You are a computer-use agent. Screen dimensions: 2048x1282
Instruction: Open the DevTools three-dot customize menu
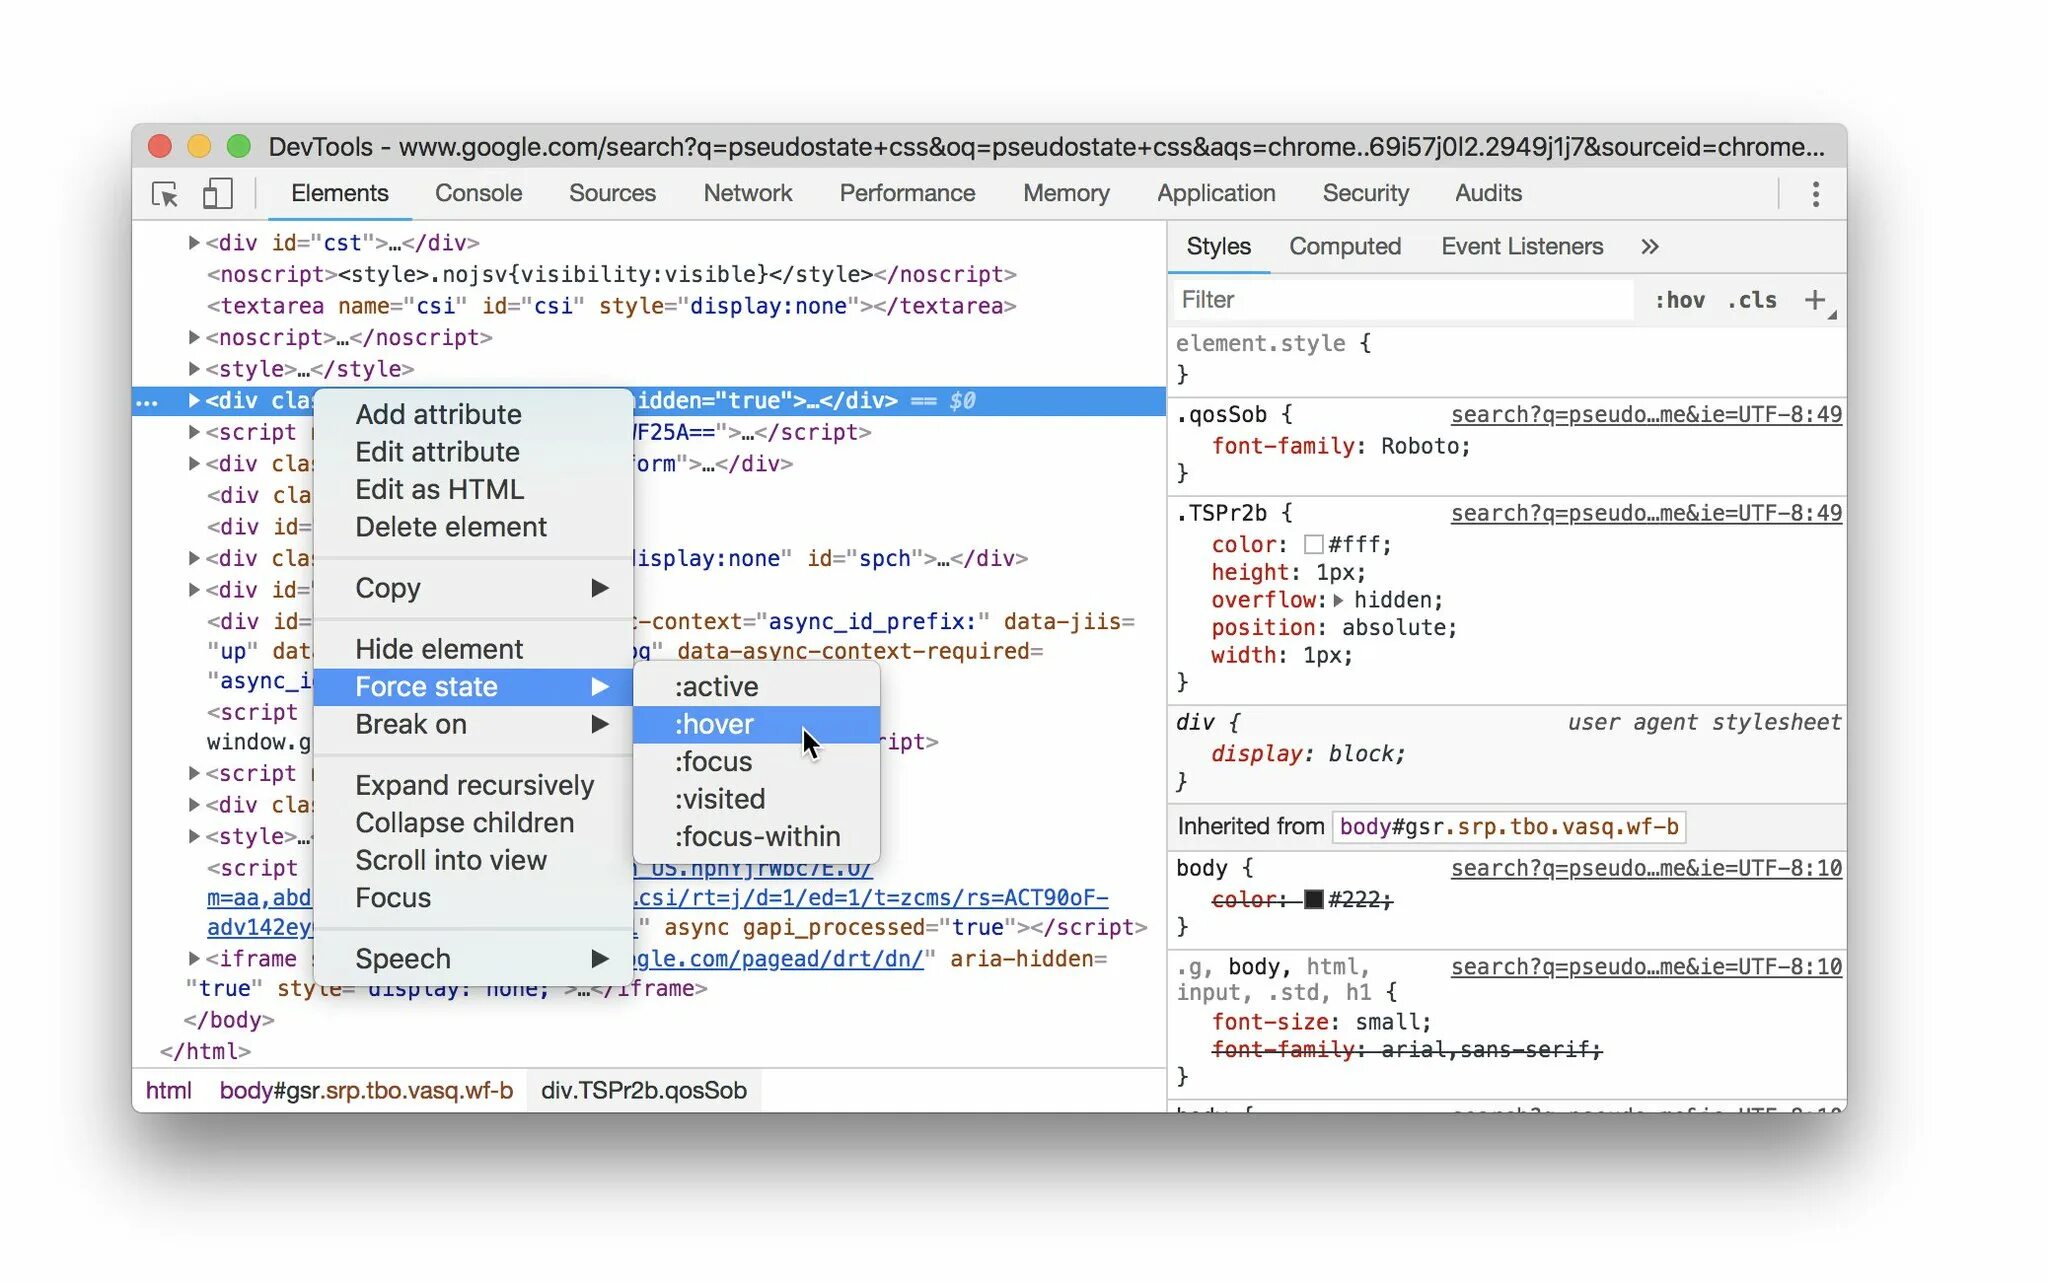pyautogui.click(x=1815, y=193)
